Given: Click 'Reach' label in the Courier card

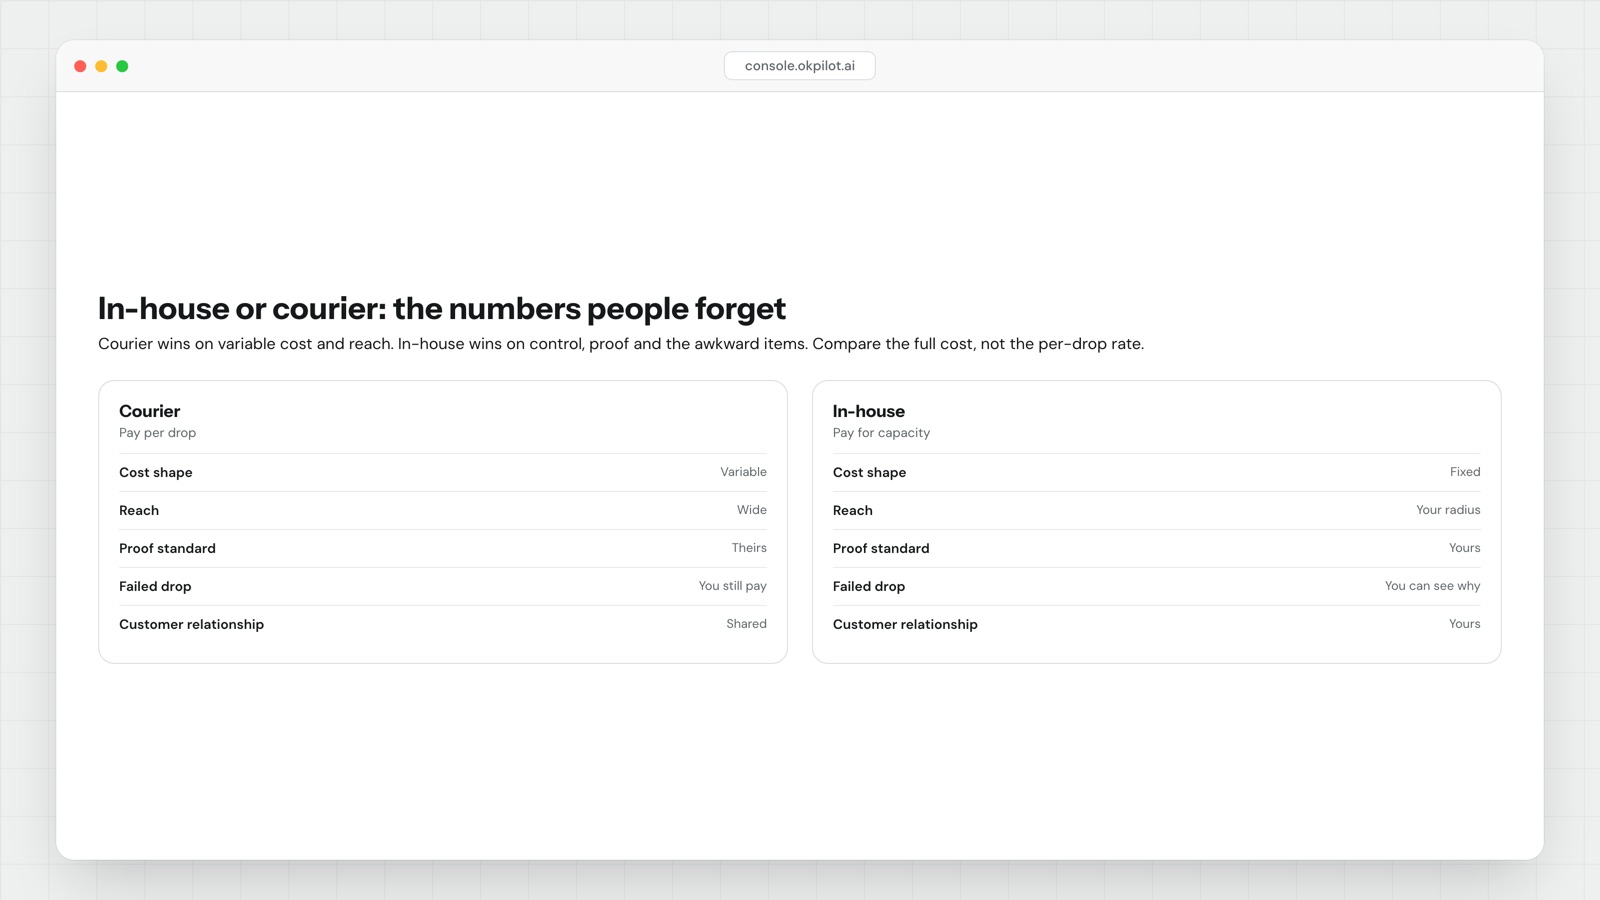Looking at the screenshot, I should tap(139, 510).
